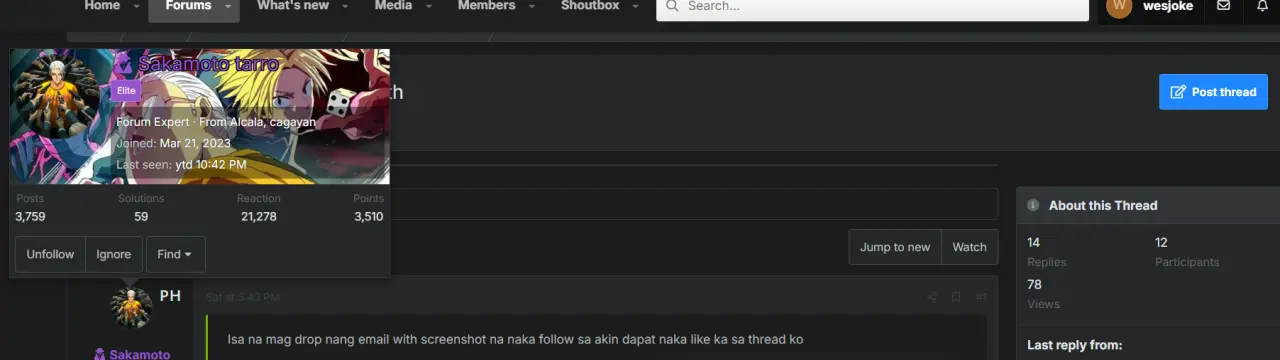Watch this thread
This screenshot has width=1280, height=360.
pos(969,247)
